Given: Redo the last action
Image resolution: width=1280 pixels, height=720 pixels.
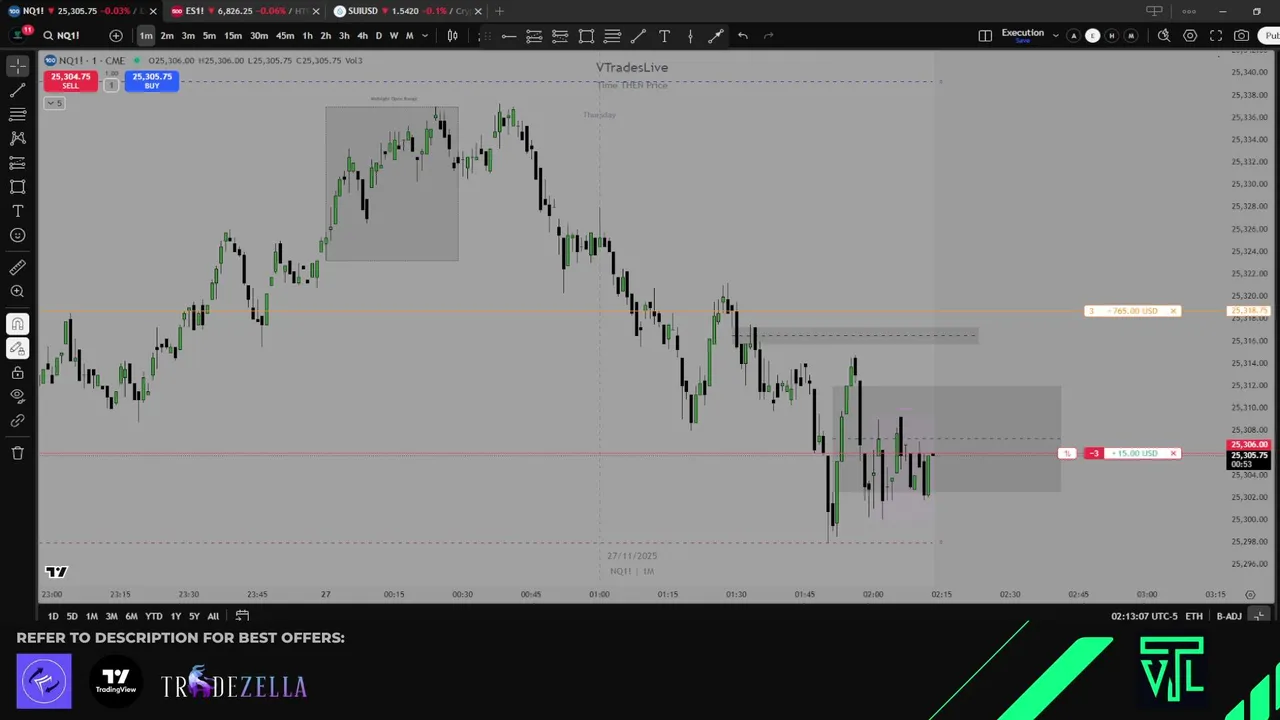Looking at the screenshot, I should point(769,36).
